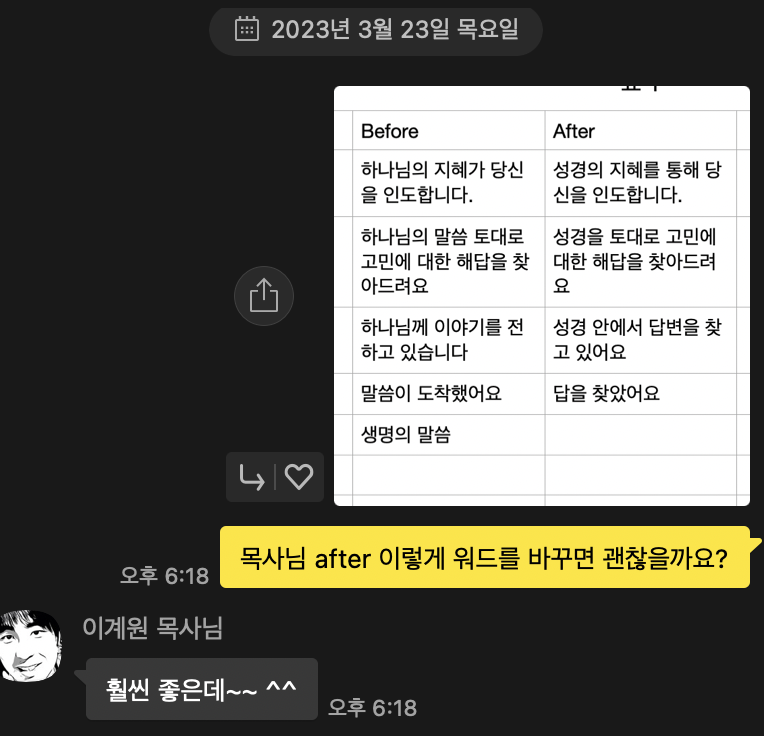
Task: Open the shared table image
Action: pyautogui.click(x=541, y=296)
